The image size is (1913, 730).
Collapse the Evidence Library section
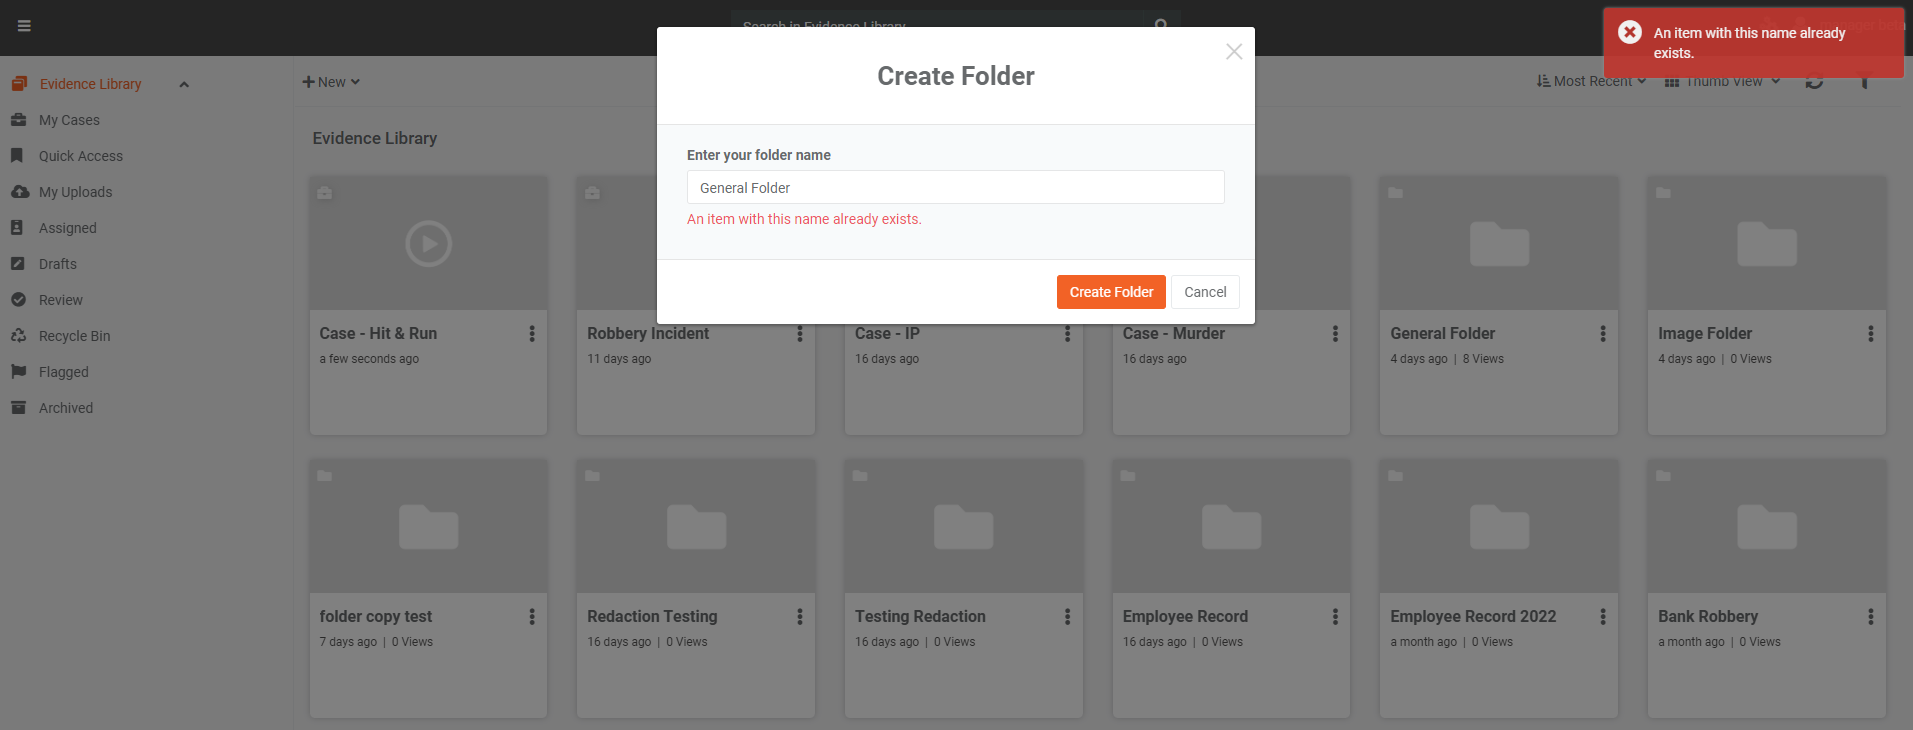coord(184,85)
